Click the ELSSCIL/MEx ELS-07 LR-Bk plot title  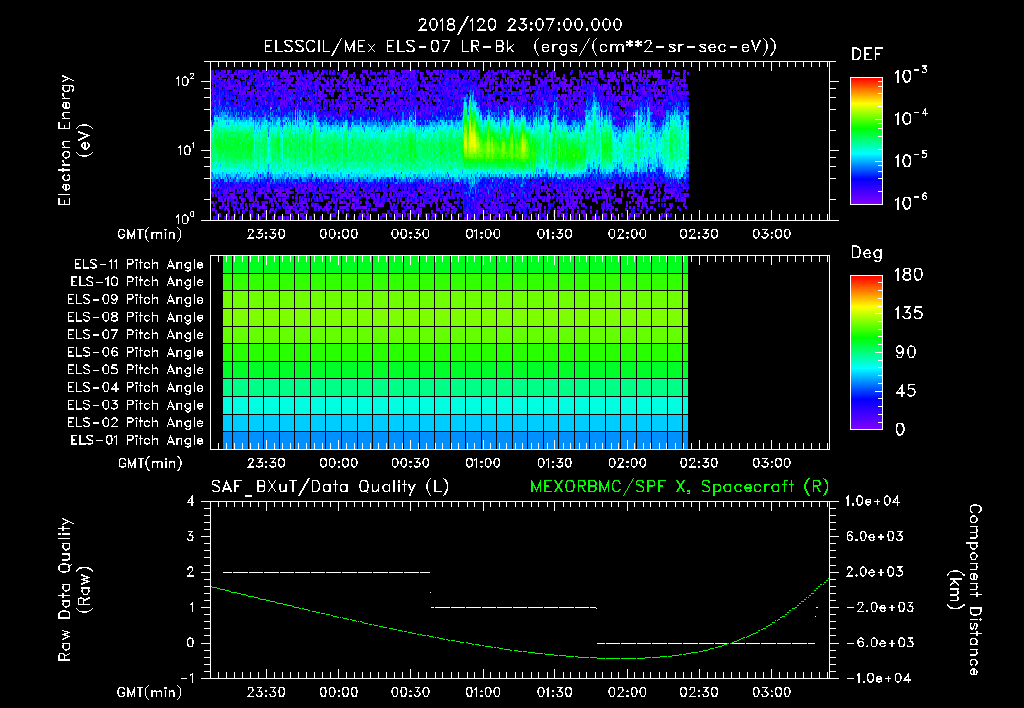520,47
